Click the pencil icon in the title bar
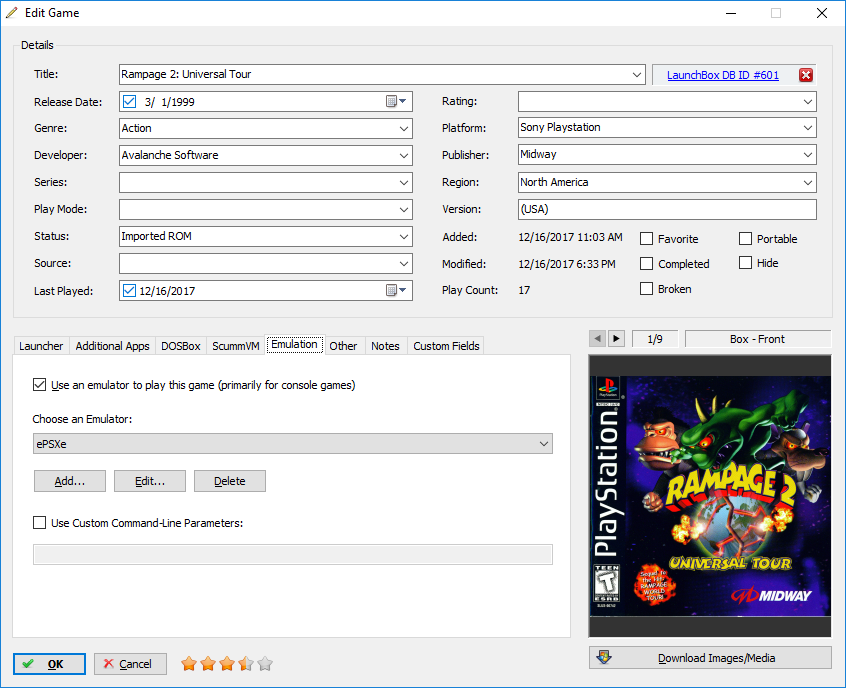The height and width of the screenshot is (688, 846). (x=11, y=12)
